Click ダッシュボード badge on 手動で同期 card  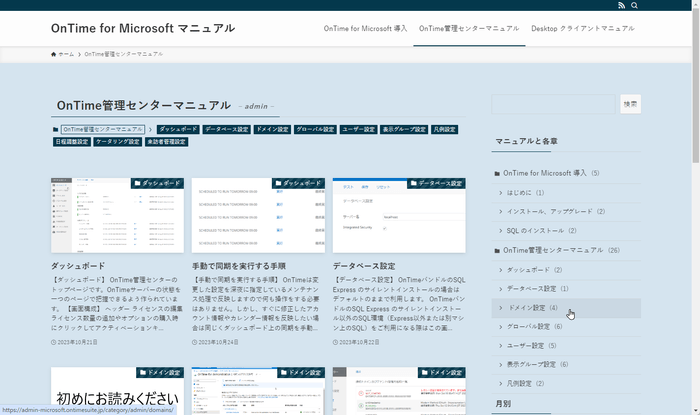(x=298, y=183)
